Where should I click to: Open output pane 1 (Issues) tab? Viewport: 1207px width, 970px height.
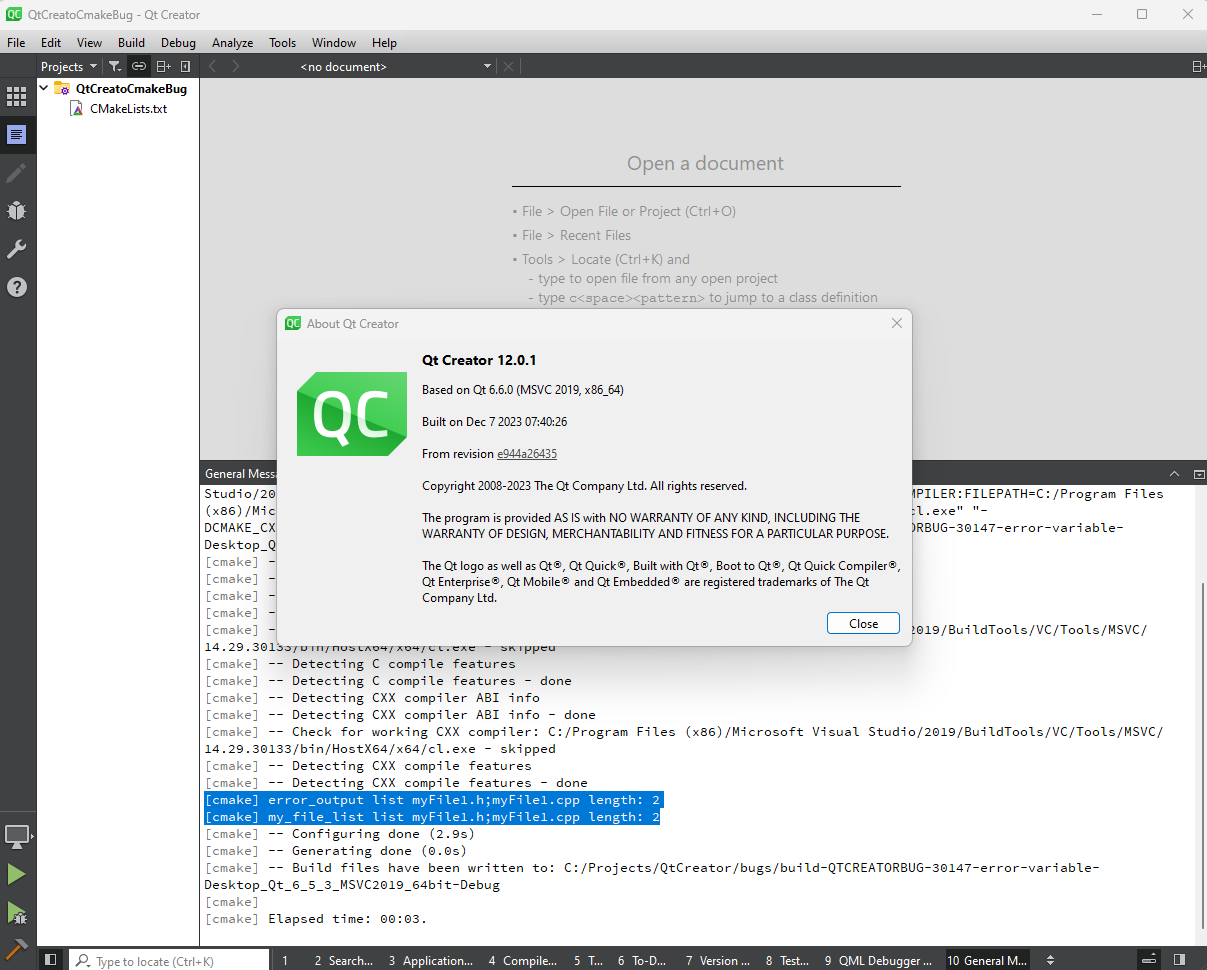[x=285, y=961]
